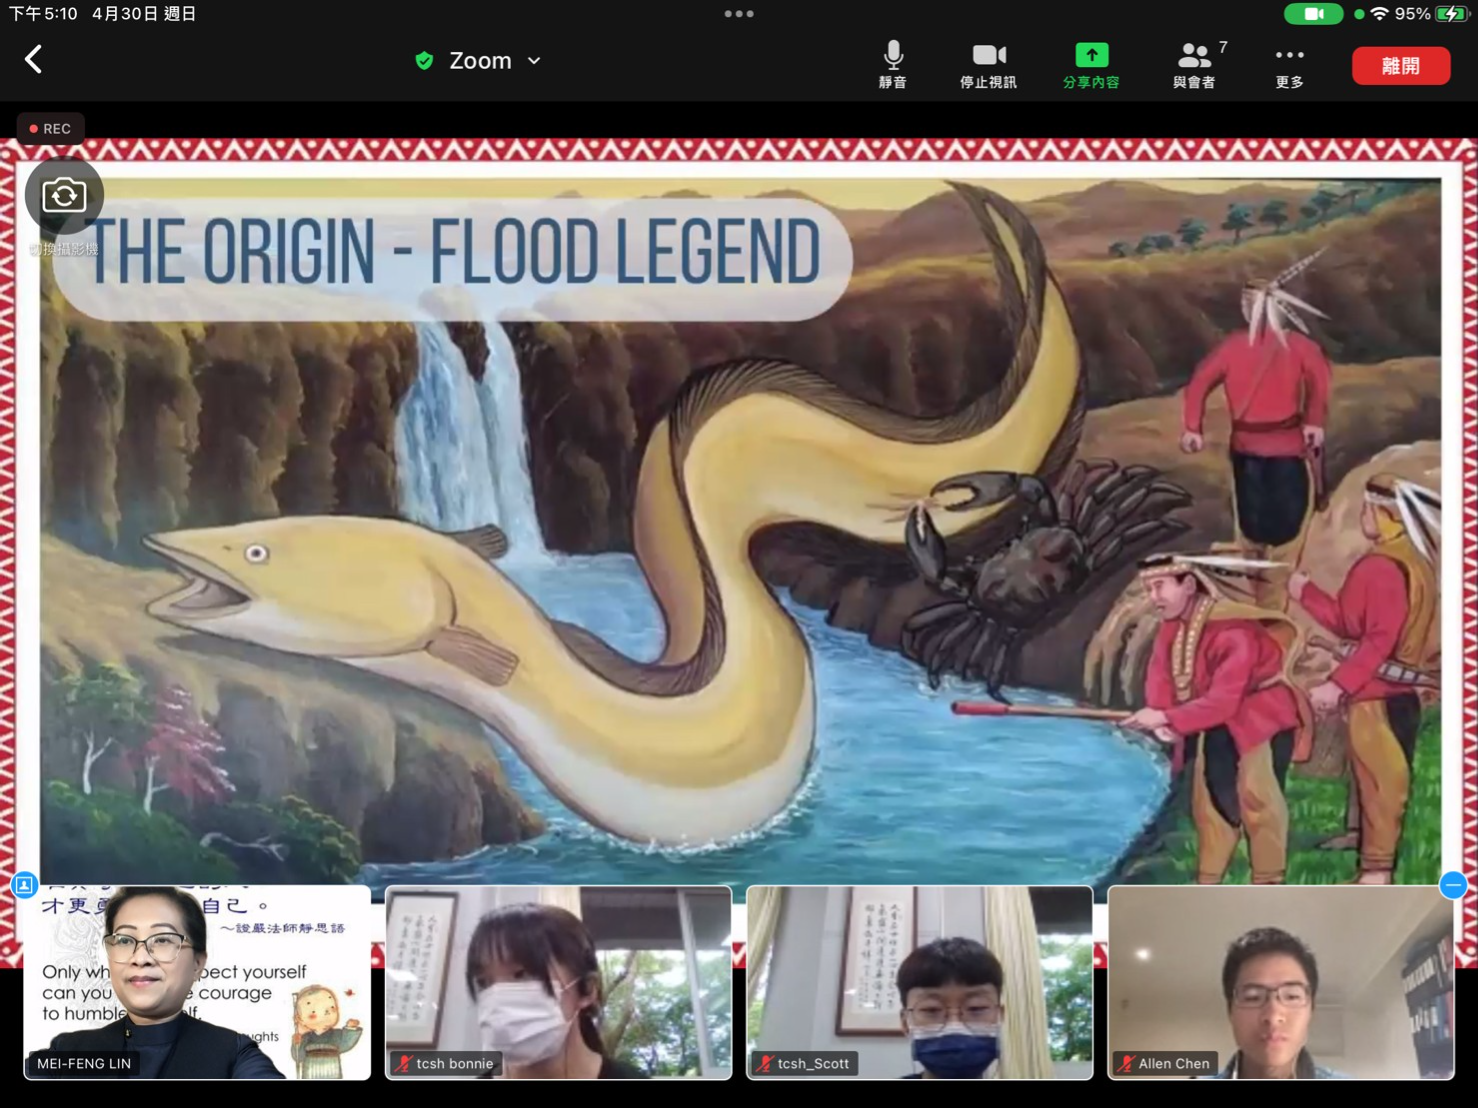Tap the green security shield icon

(x=424, y=61)
